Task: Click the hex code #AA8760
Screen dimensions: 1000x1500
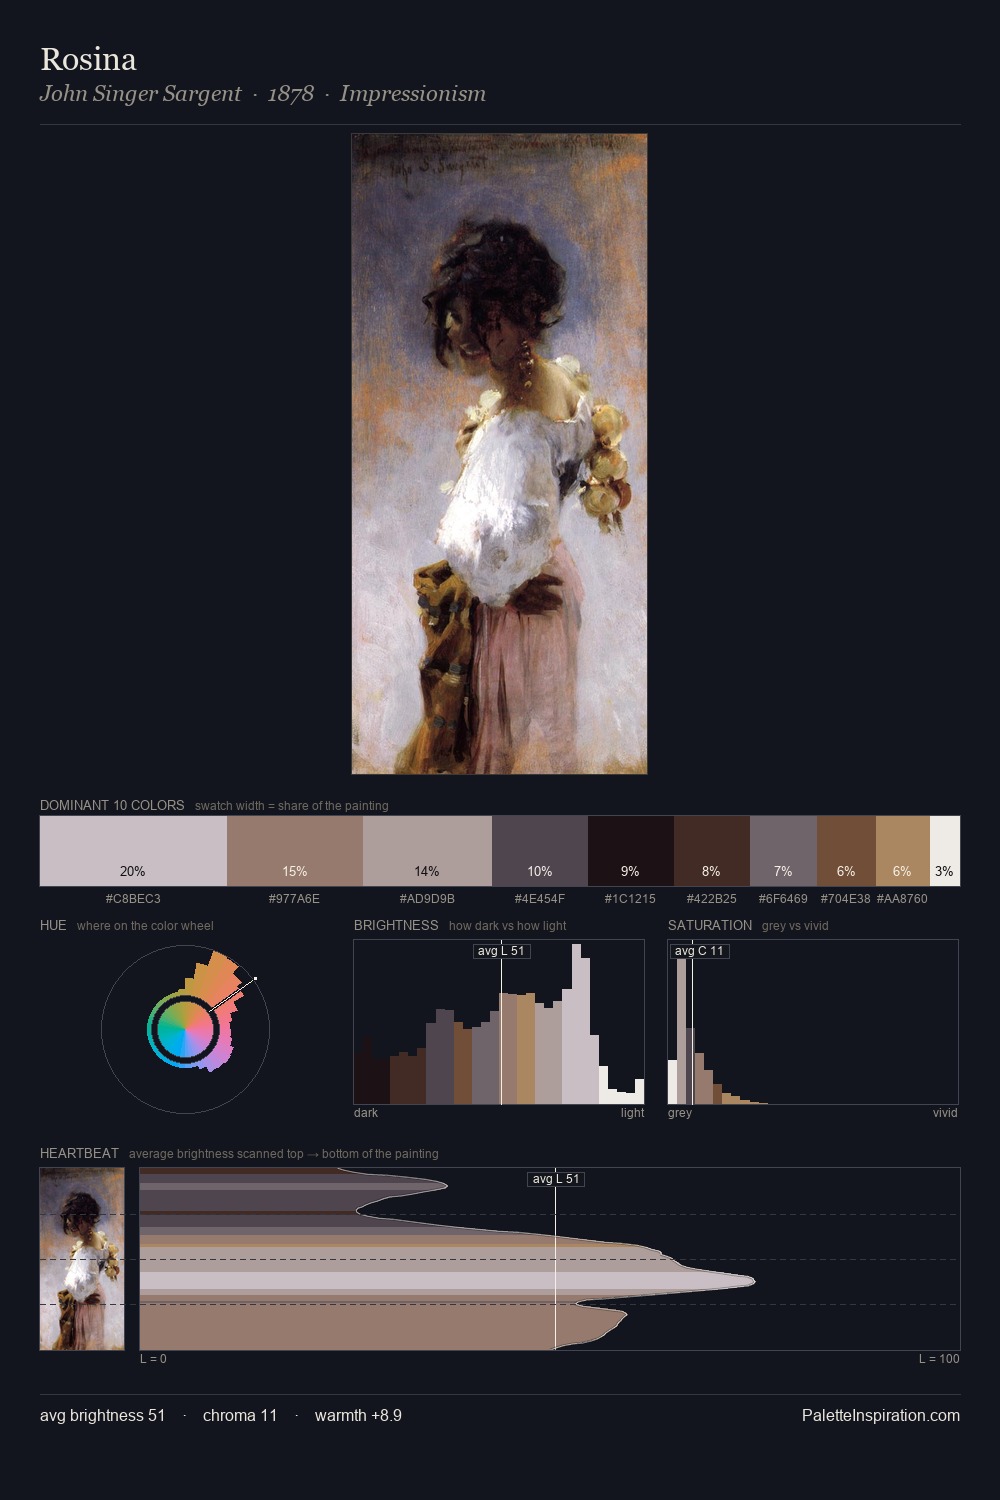Action: [902, 899]
